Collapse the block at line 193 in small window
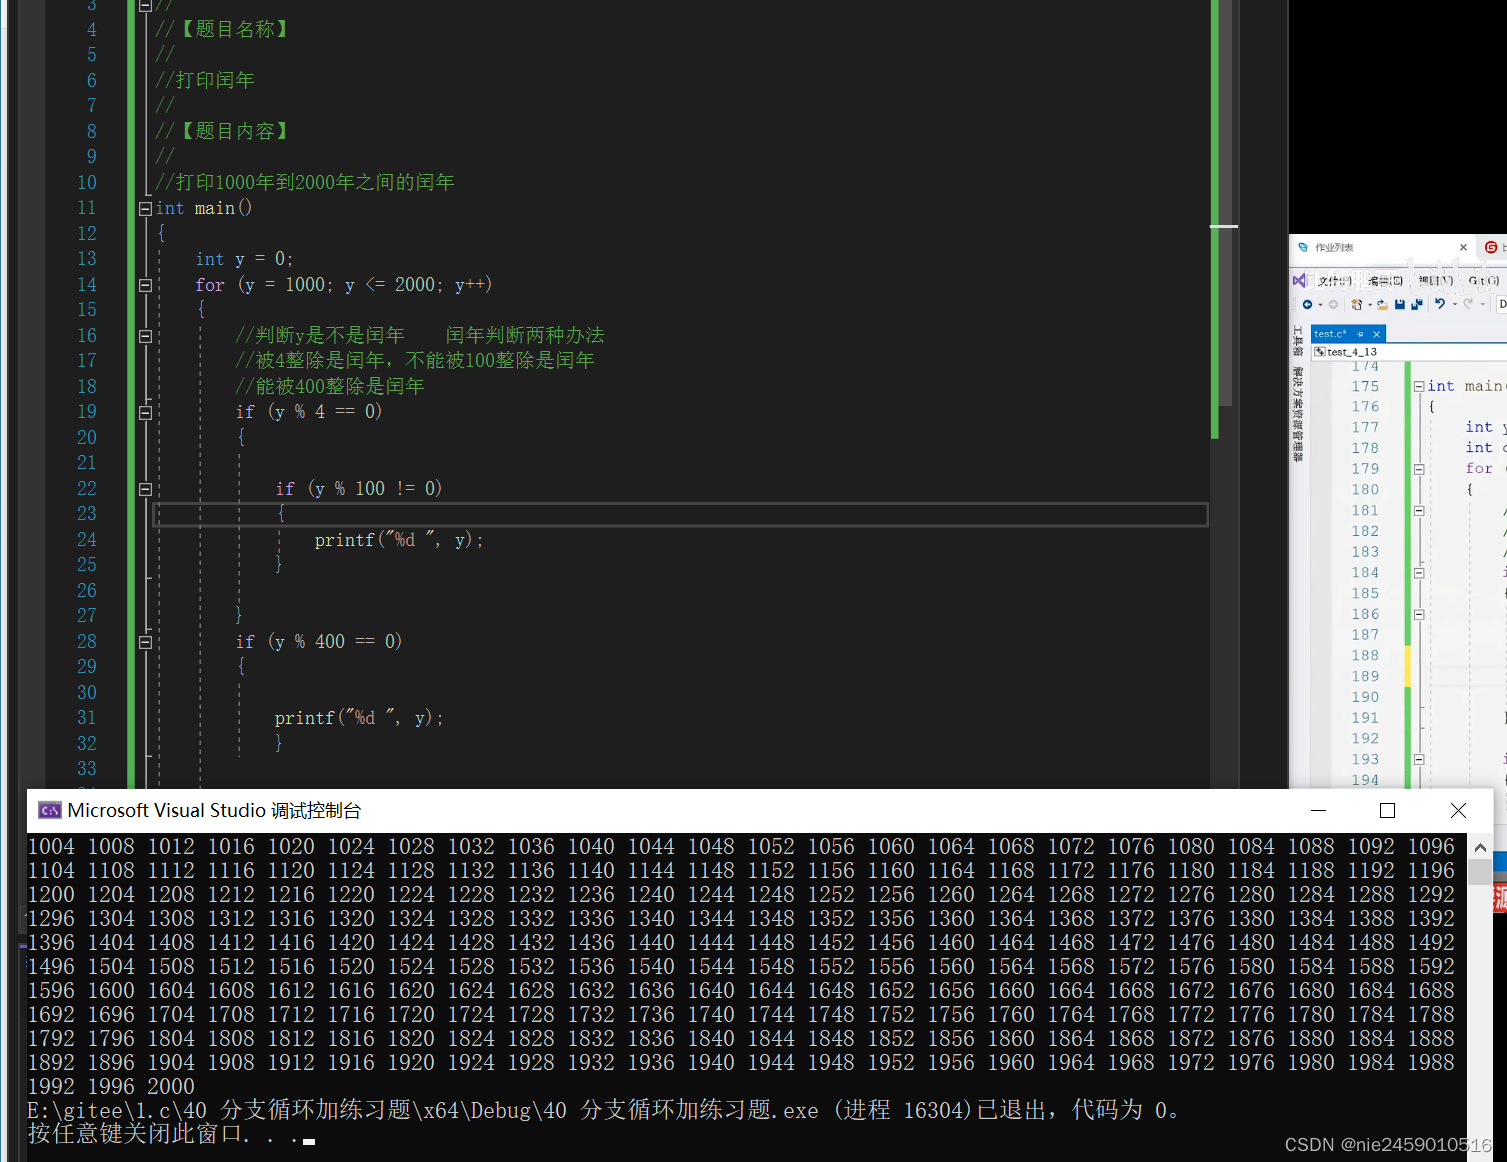Image resolution: width=1507 pixels, height=1162 pixels. click(x=1419, y=760)
